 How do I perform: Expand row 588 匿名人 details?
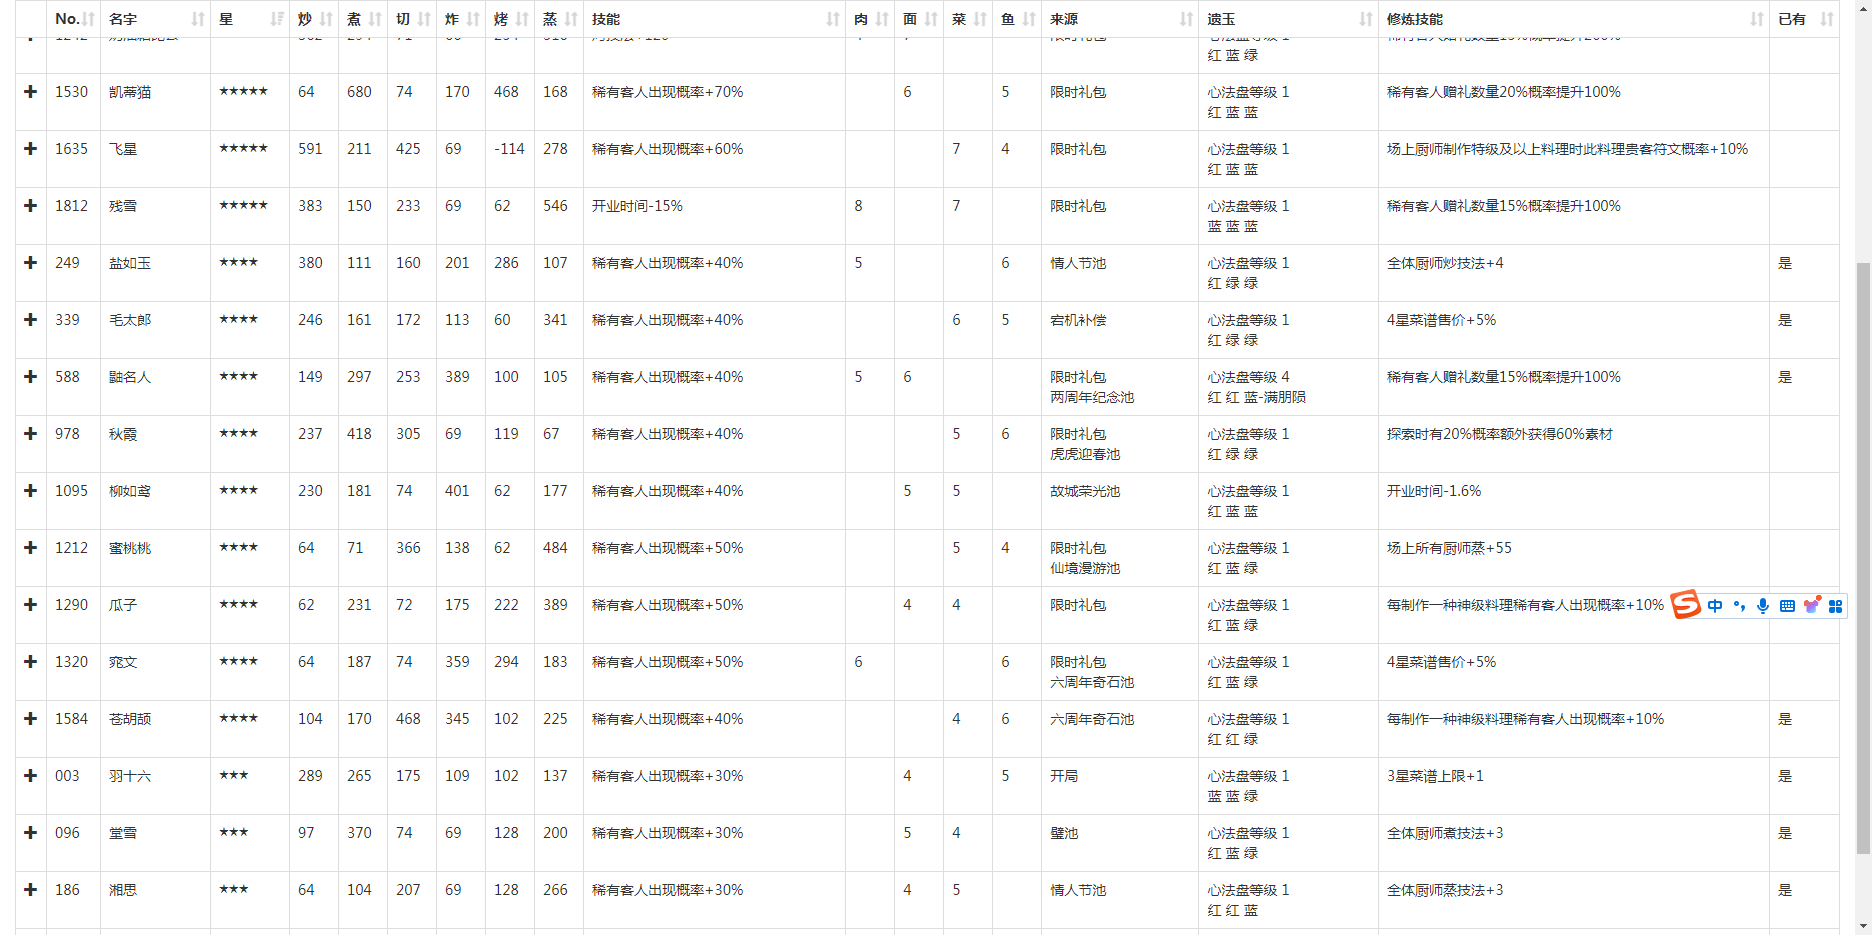(x=31, y=377)
